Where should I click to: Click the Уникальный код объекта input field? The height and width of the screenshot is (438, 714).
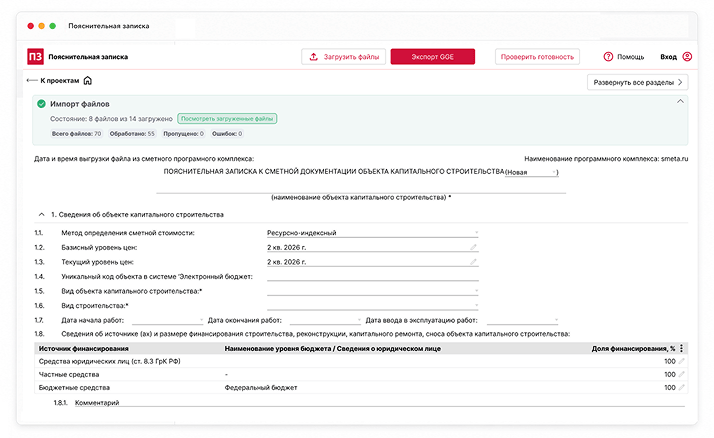(372, 276)
